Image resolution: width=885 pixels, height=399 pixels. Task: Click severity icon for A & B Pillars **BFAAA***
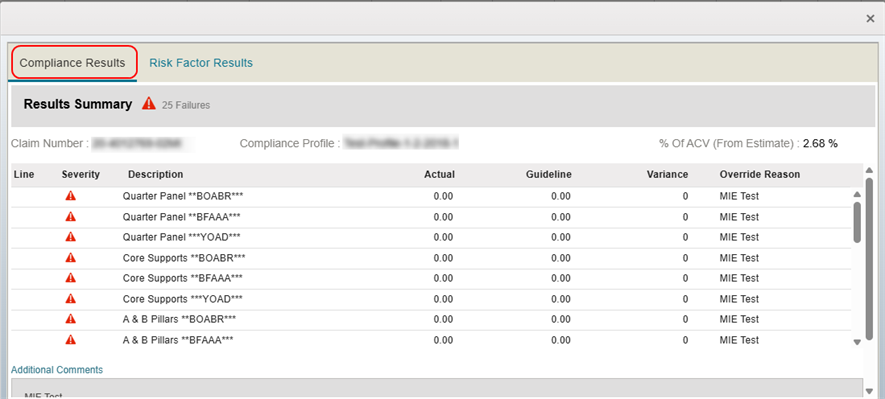click(x=71, y=339)
